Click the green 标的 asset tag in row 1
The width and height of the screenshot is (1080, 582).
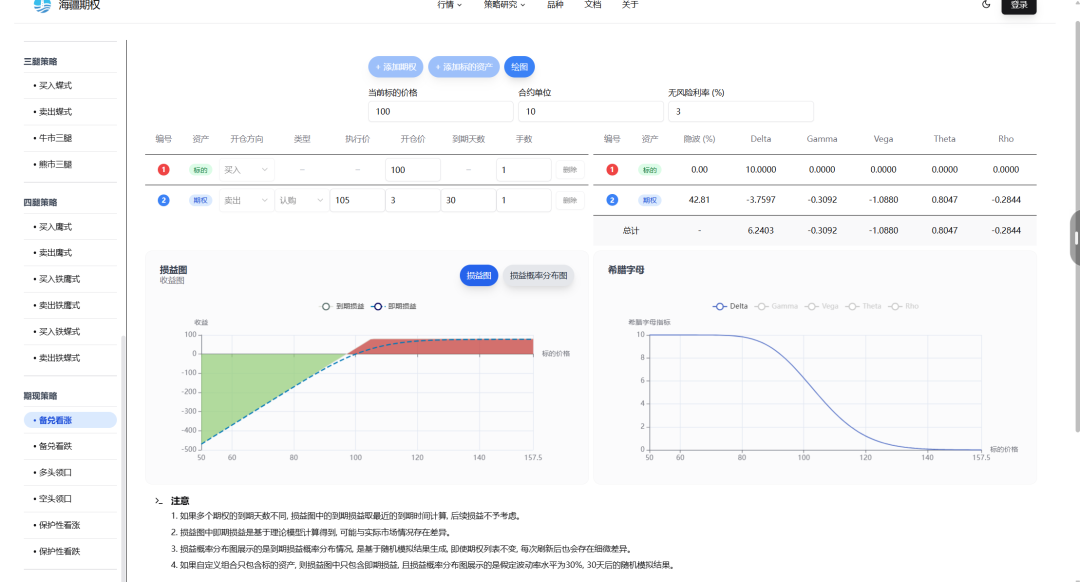click(x=201, y=170)
